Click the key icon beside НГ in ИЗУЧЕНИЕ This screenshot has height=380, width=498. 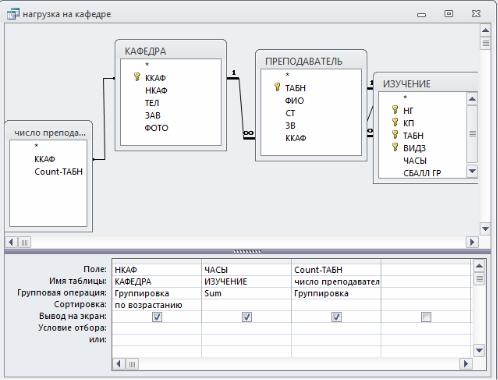395,109
